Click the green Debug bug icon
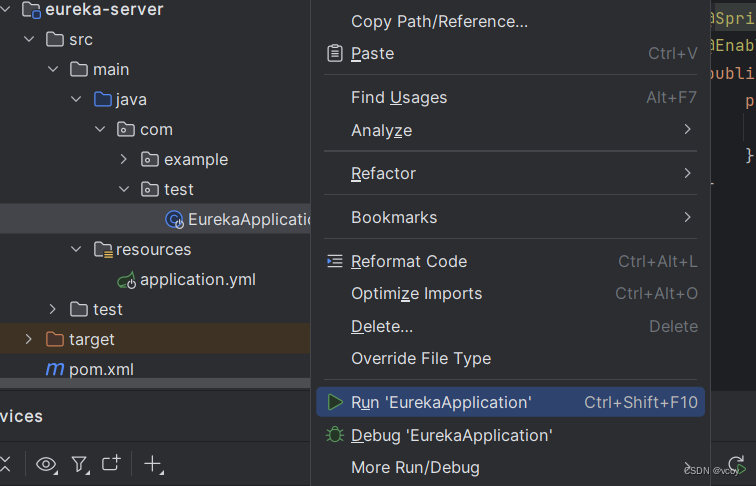 (335, 435)
